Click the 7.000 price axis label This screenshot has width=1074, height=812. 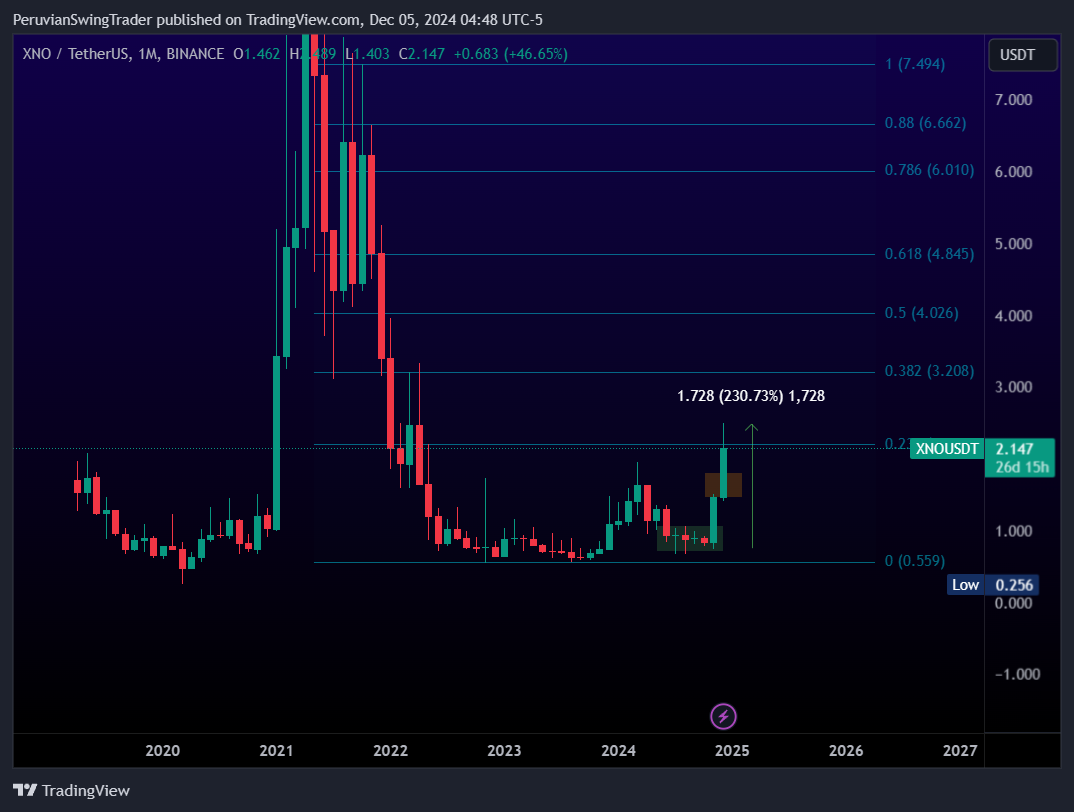(x=1013, y=100)
